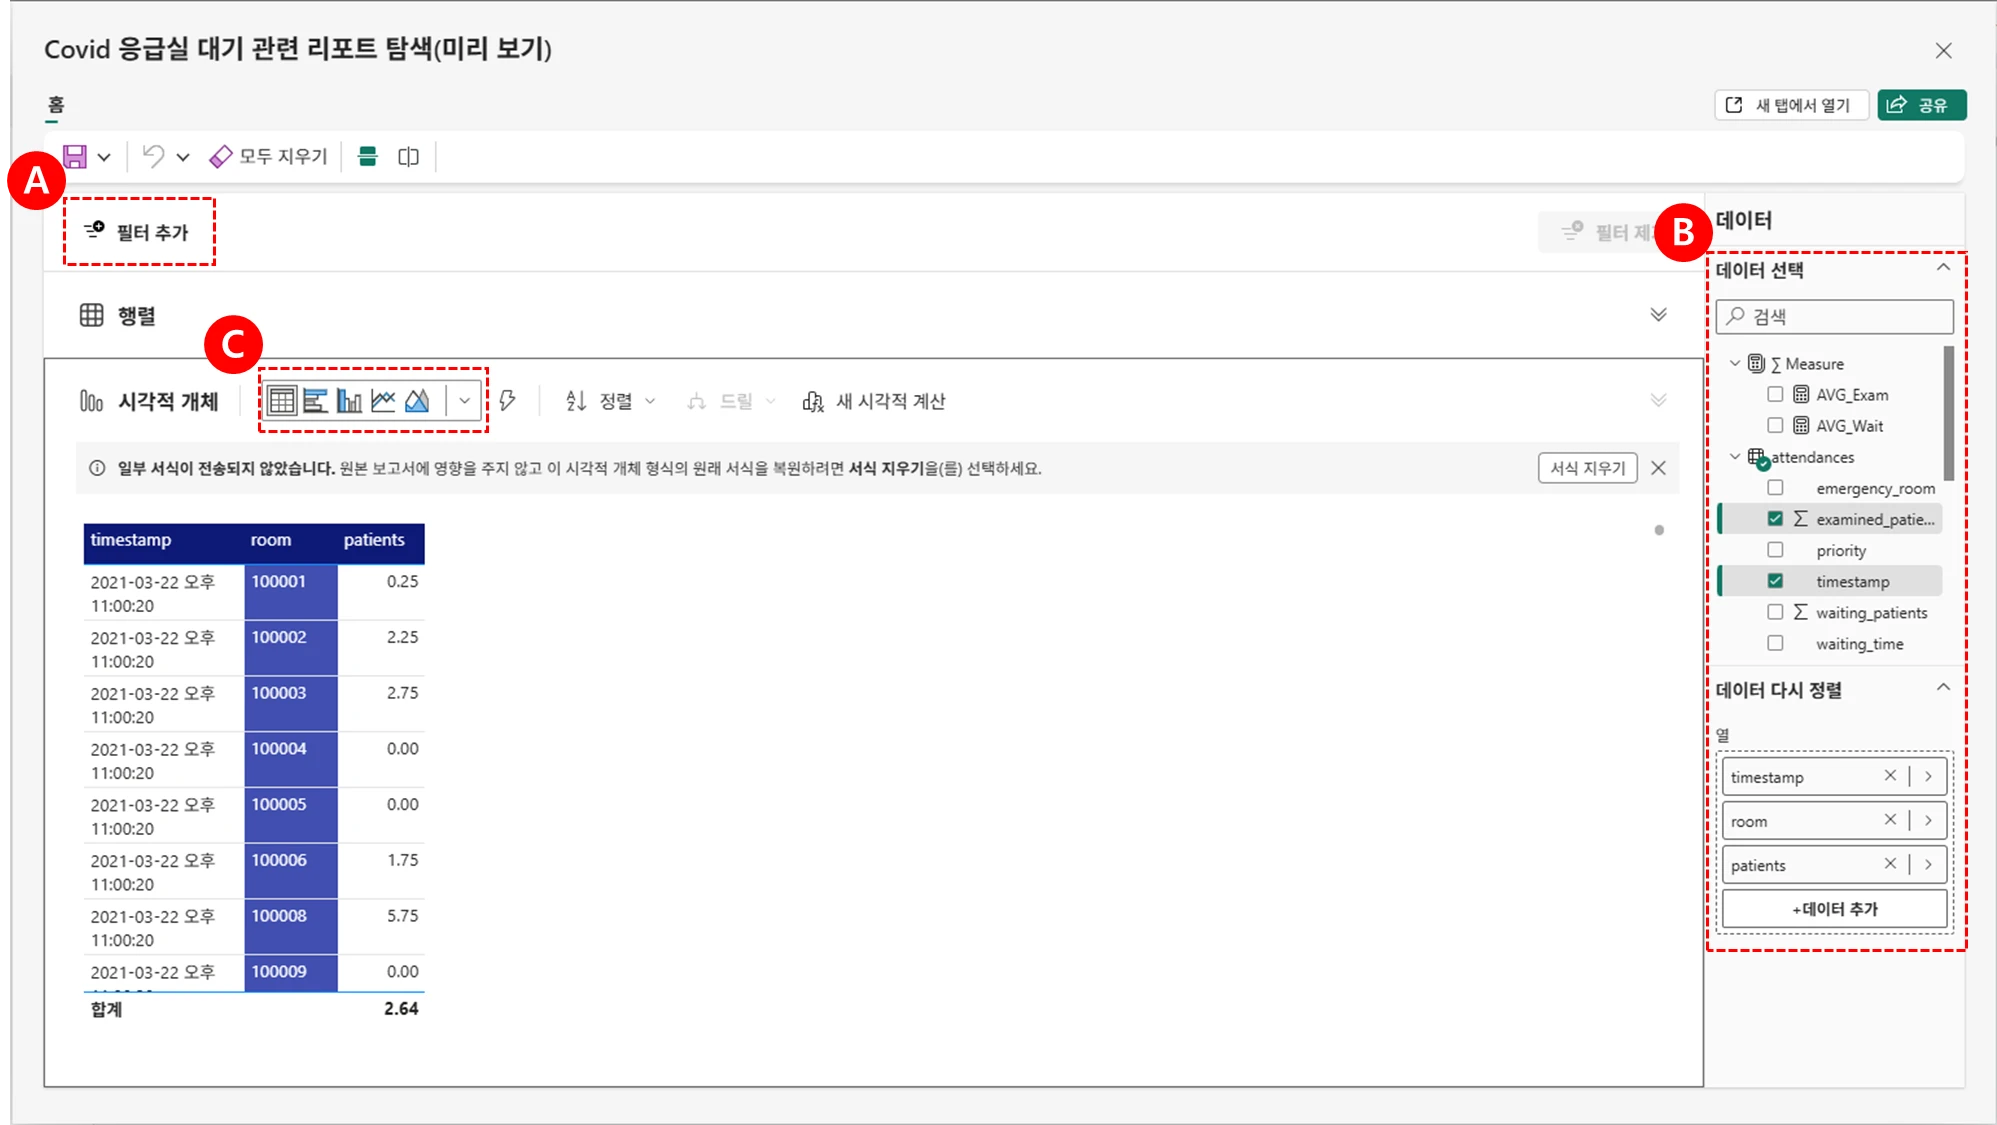Select the table visual type icon
Viewport: 1997px width, 1125px height.
(x=282, y=401)
